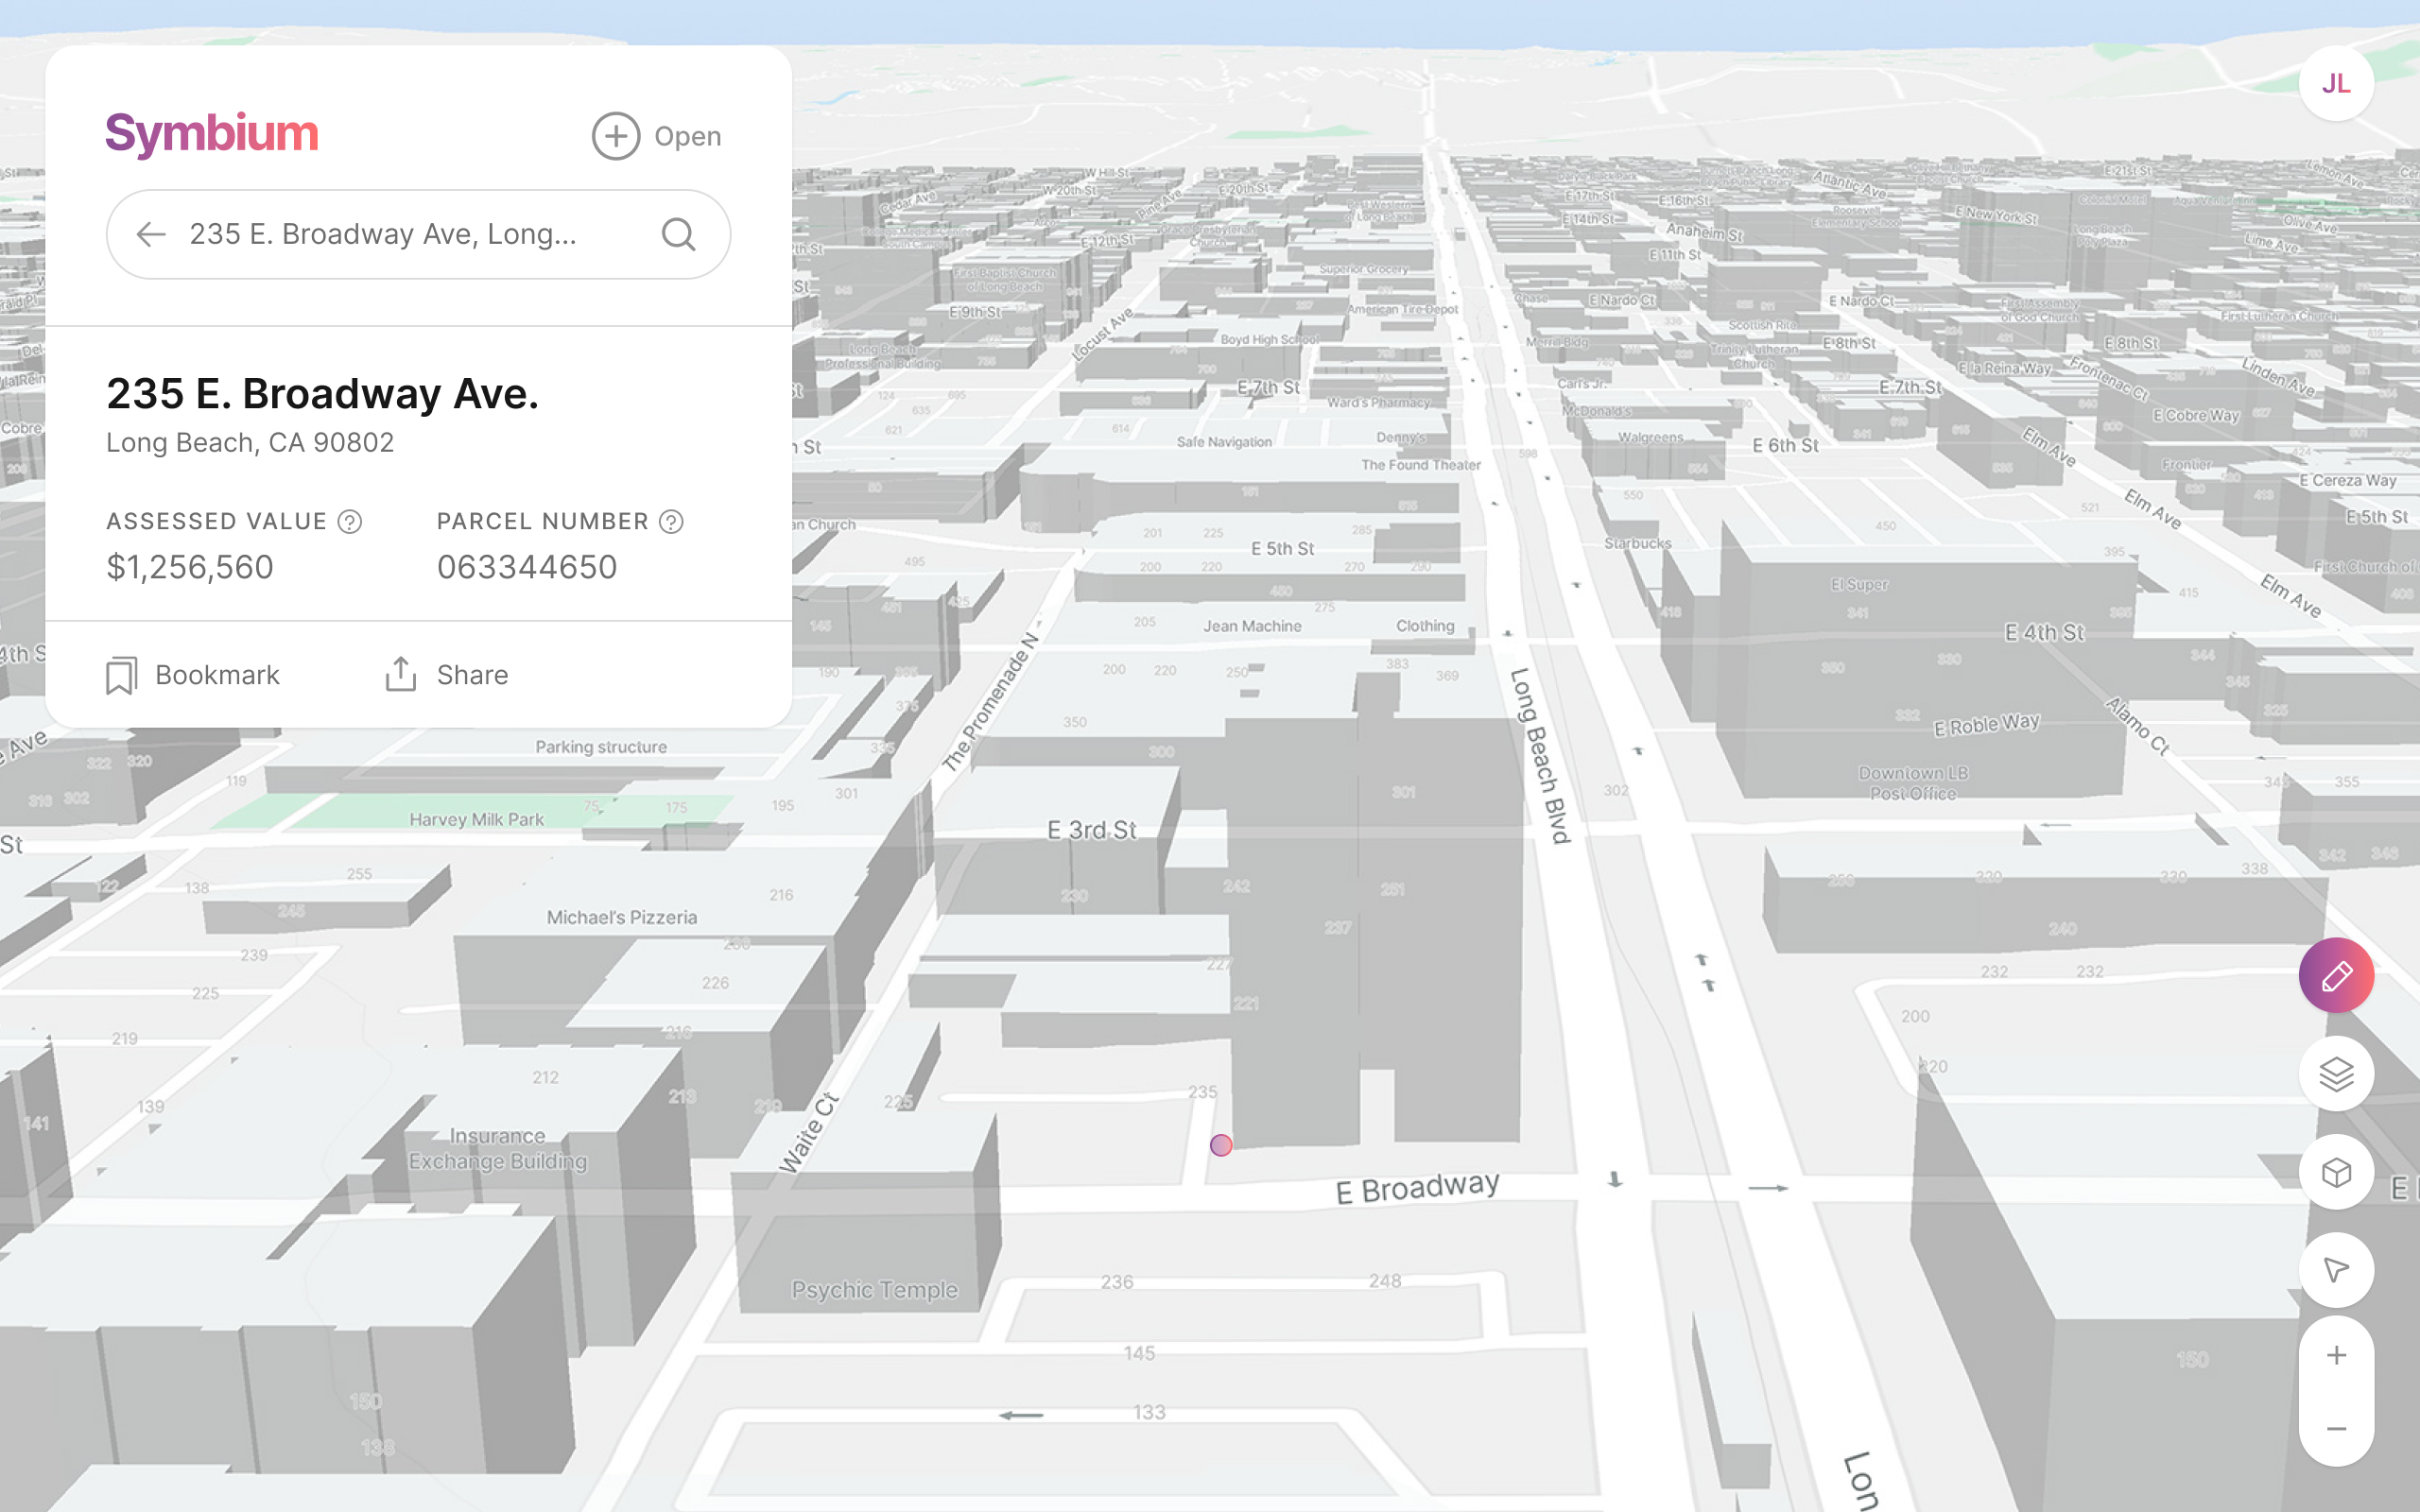The height and width of the screenshot is (1512, 2420).
Task: Click the pencil edit button
Action: tap(2335, 976)
